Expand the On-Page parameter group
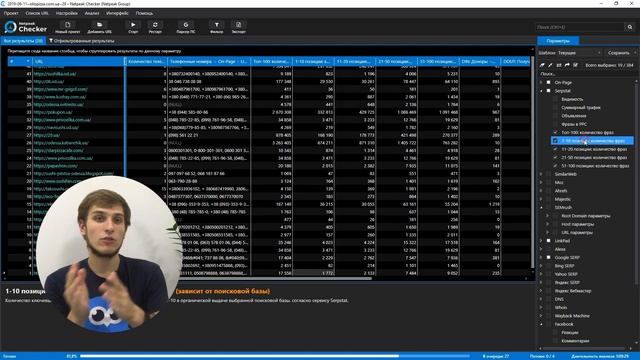This screenshot has width=640, height=360. 542,82
